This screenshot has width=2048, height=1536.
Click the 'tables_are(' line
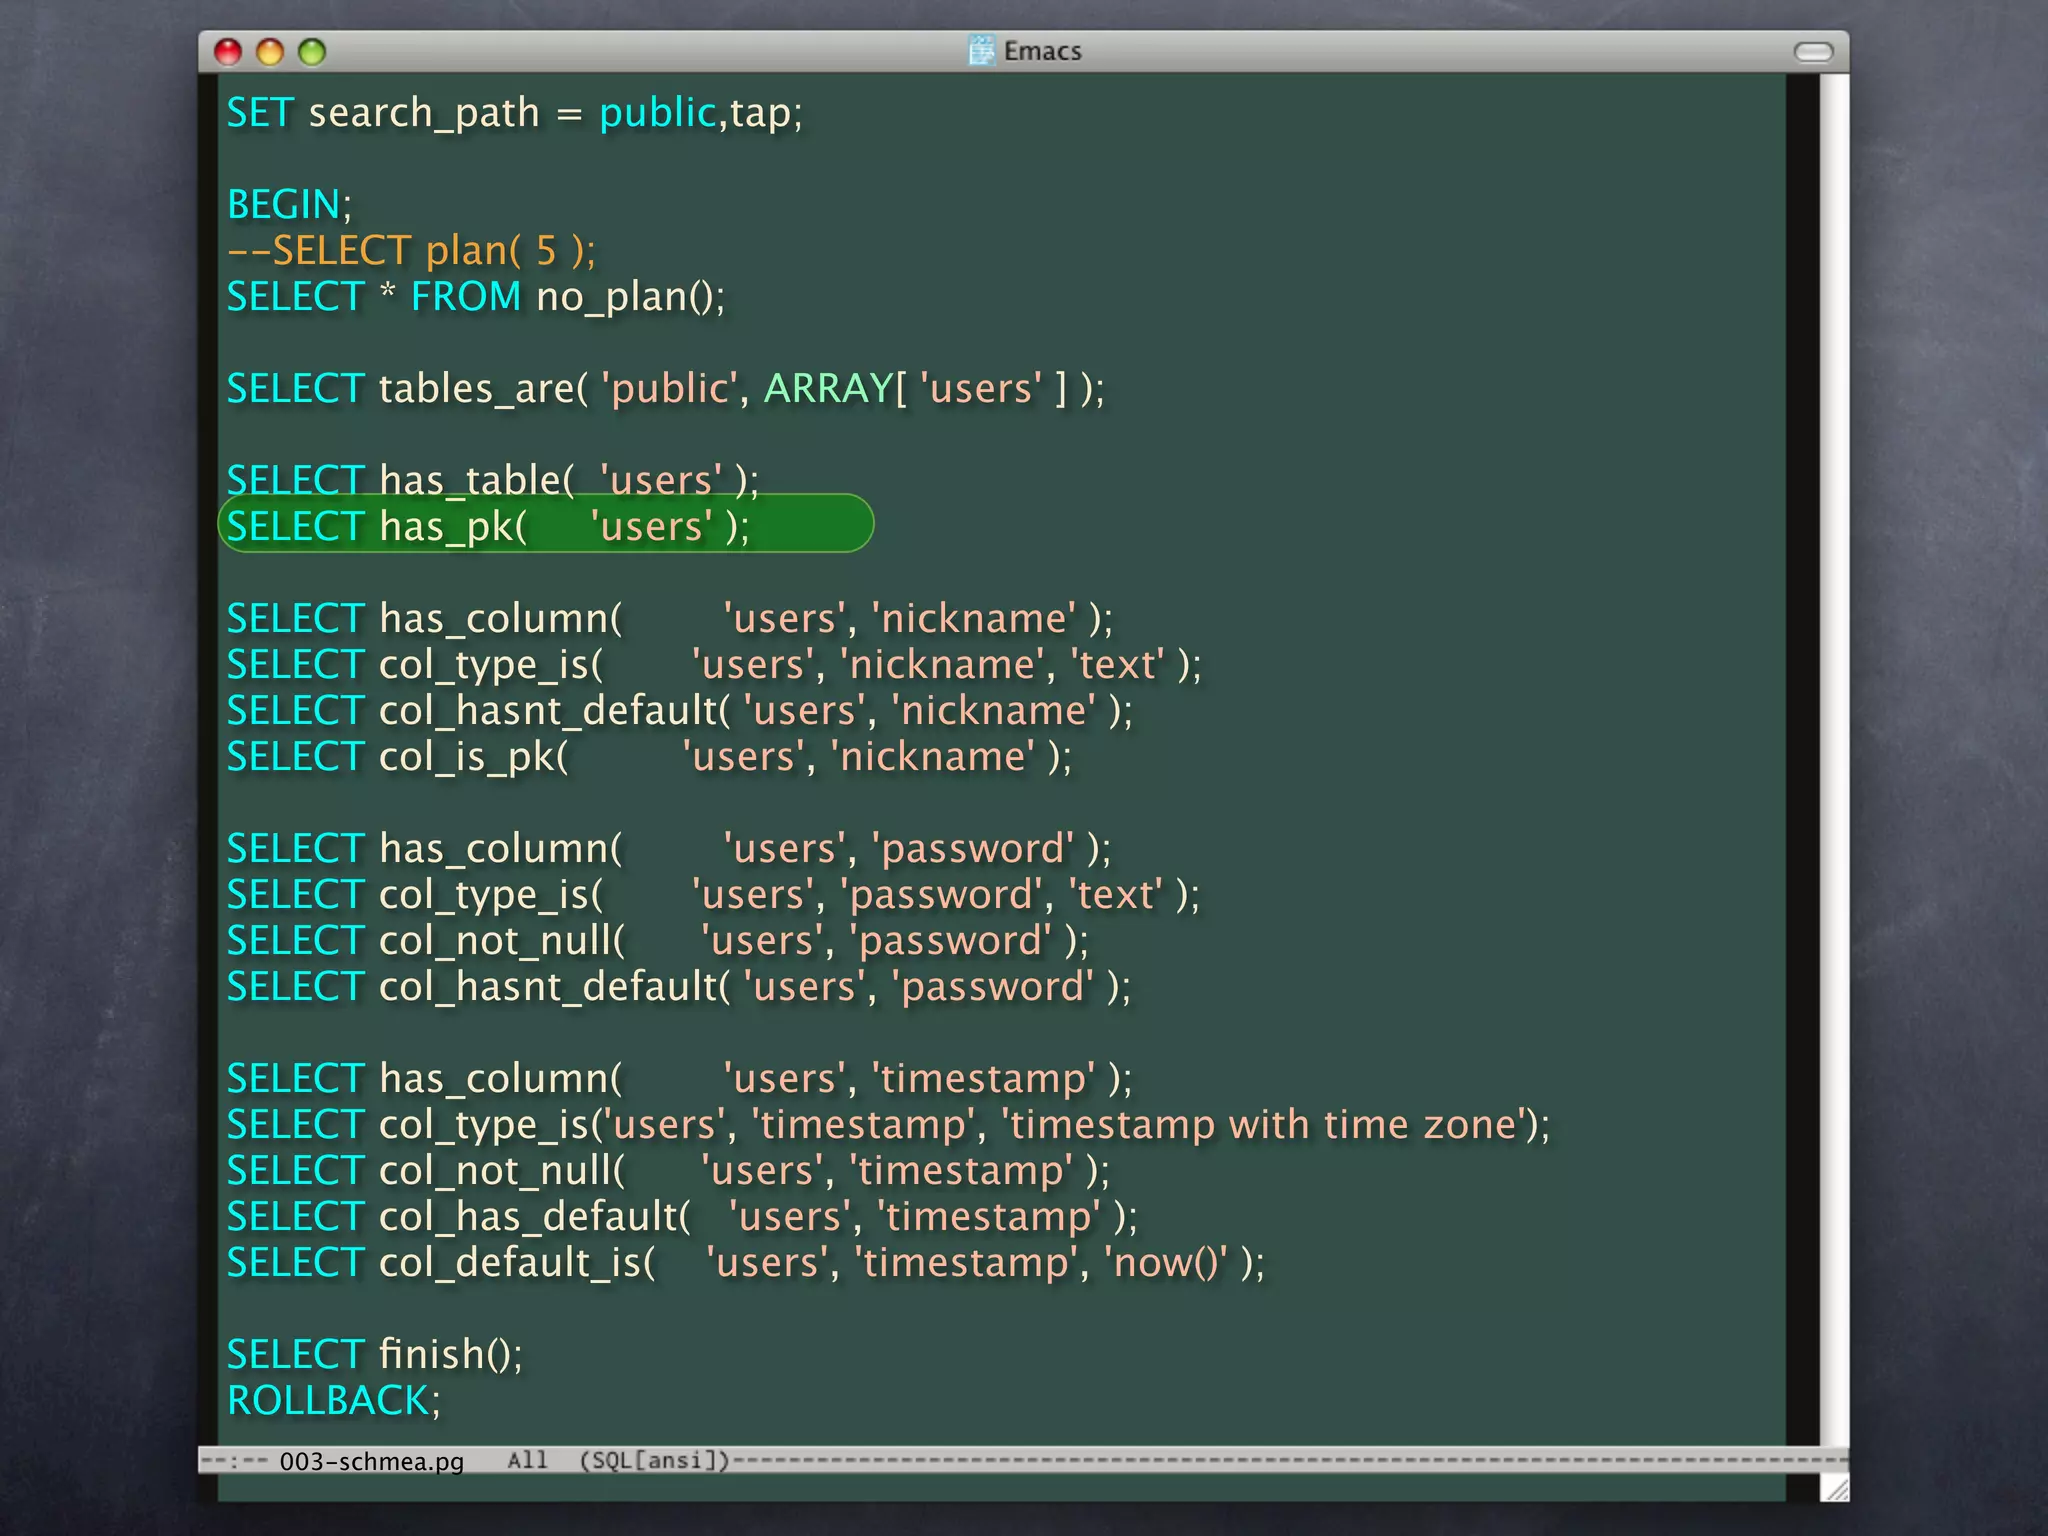click(666, 389)
